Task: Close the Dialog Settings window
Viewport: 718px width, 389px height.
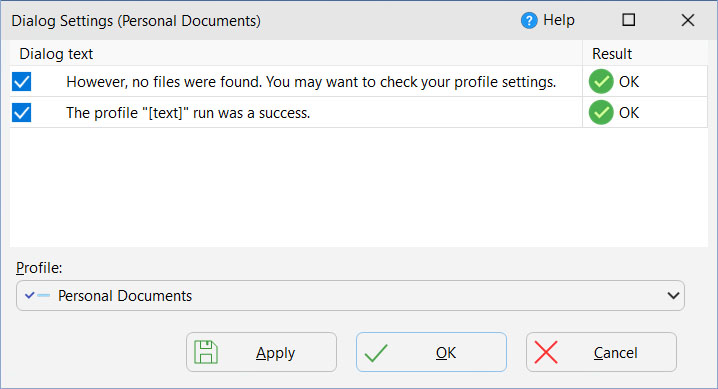Action: point(688,20)
